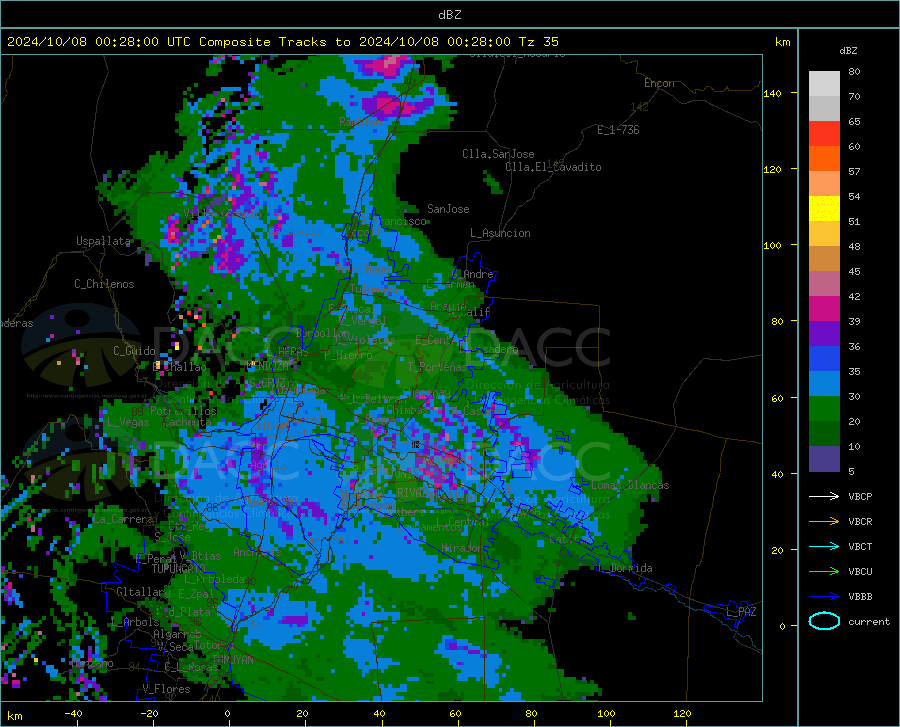Select the green 20–30 dBZ swatch
900x727 pixels.
824,409
